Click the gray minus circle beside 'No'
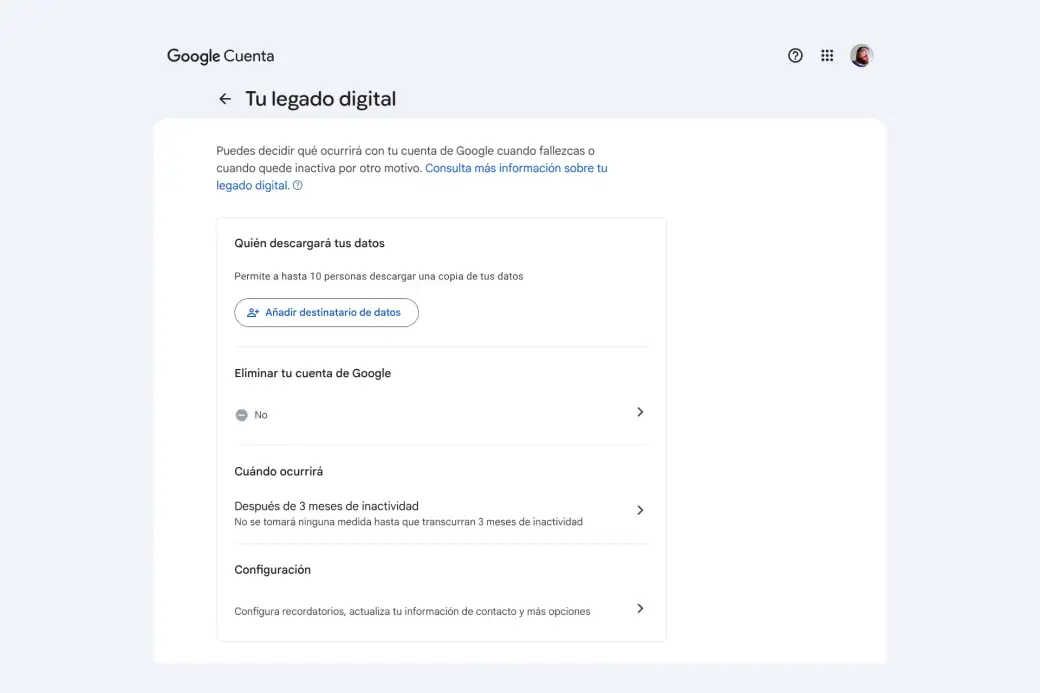This screenshot has width=1040, height=693. pos(241,415)
